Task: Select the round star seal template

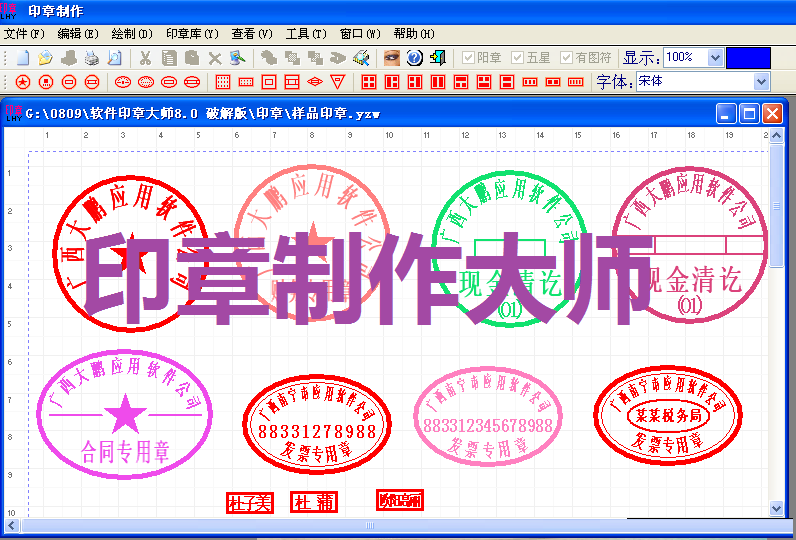Action: [22, 82]
